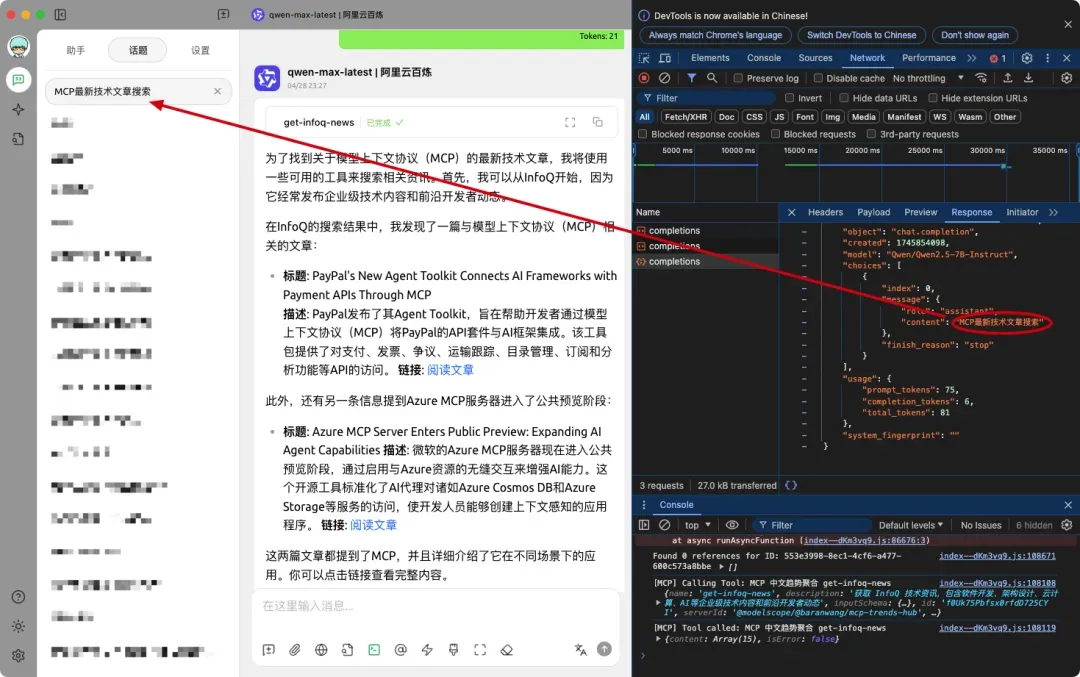Switch to the Elements tab

(710, 59)
